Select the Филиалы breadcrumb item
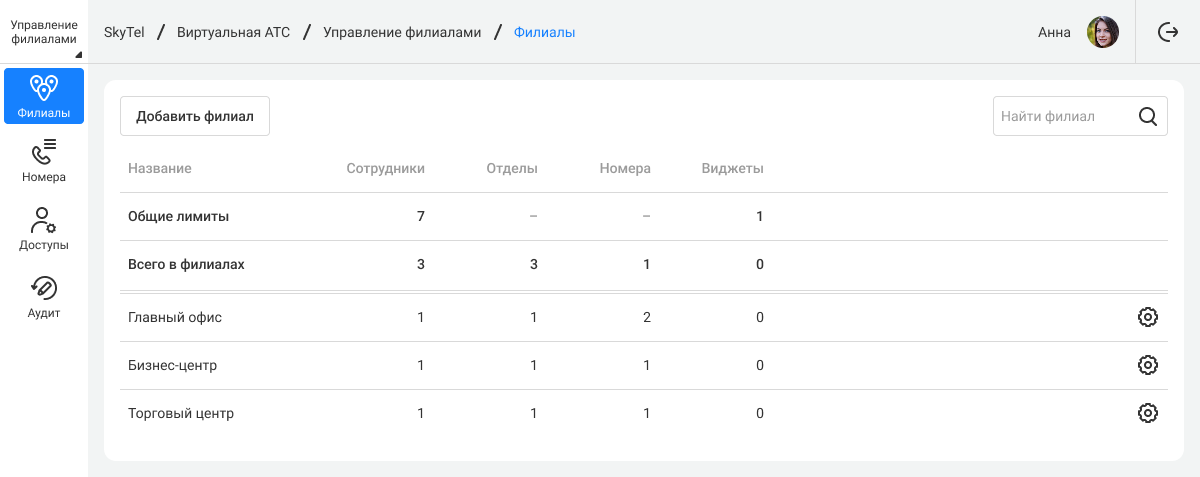 coord(544,32)
